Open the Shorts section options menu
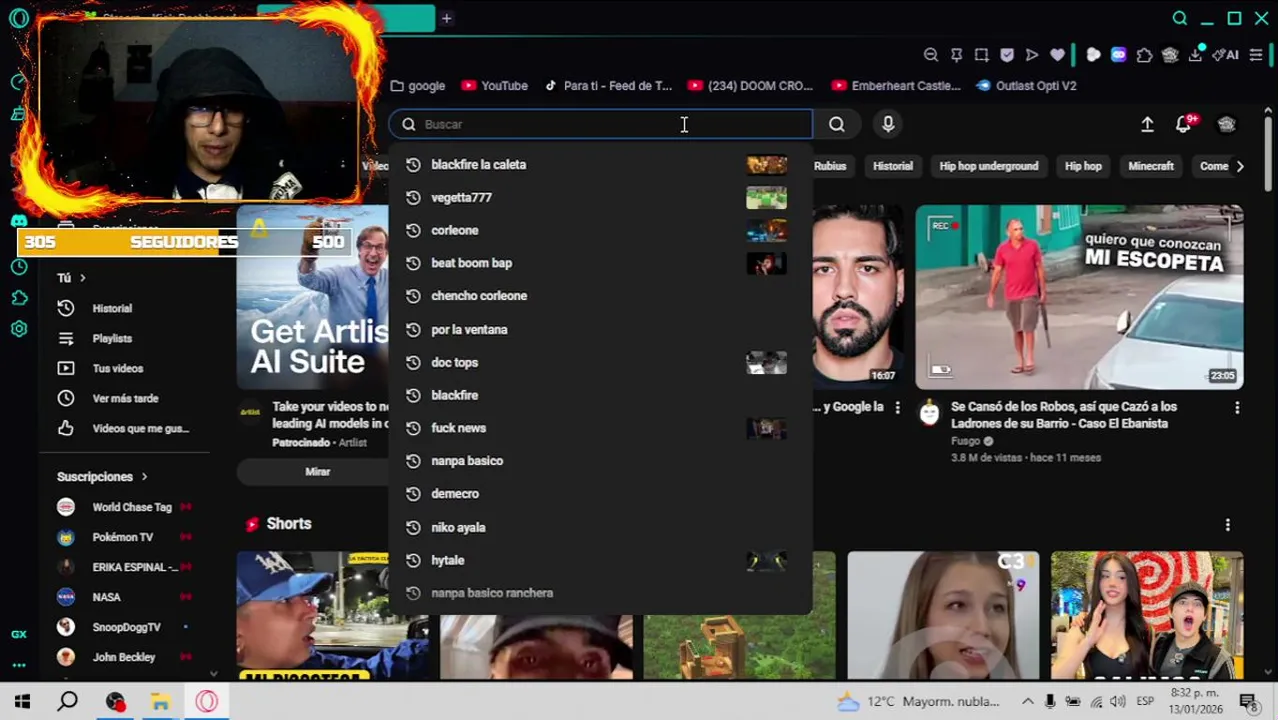 pos(1228,525)
